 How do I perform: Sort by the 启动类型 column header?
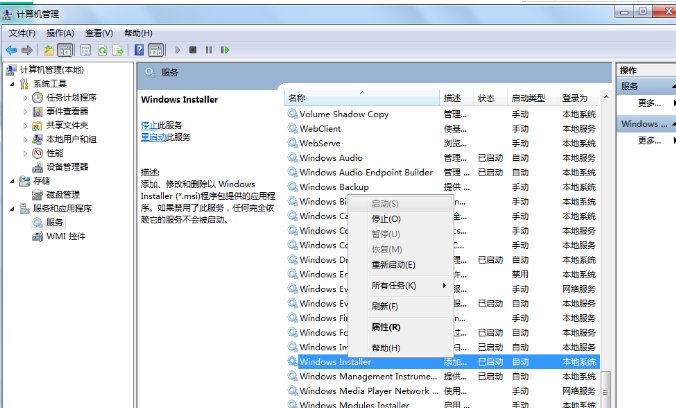tap(532, 98)
